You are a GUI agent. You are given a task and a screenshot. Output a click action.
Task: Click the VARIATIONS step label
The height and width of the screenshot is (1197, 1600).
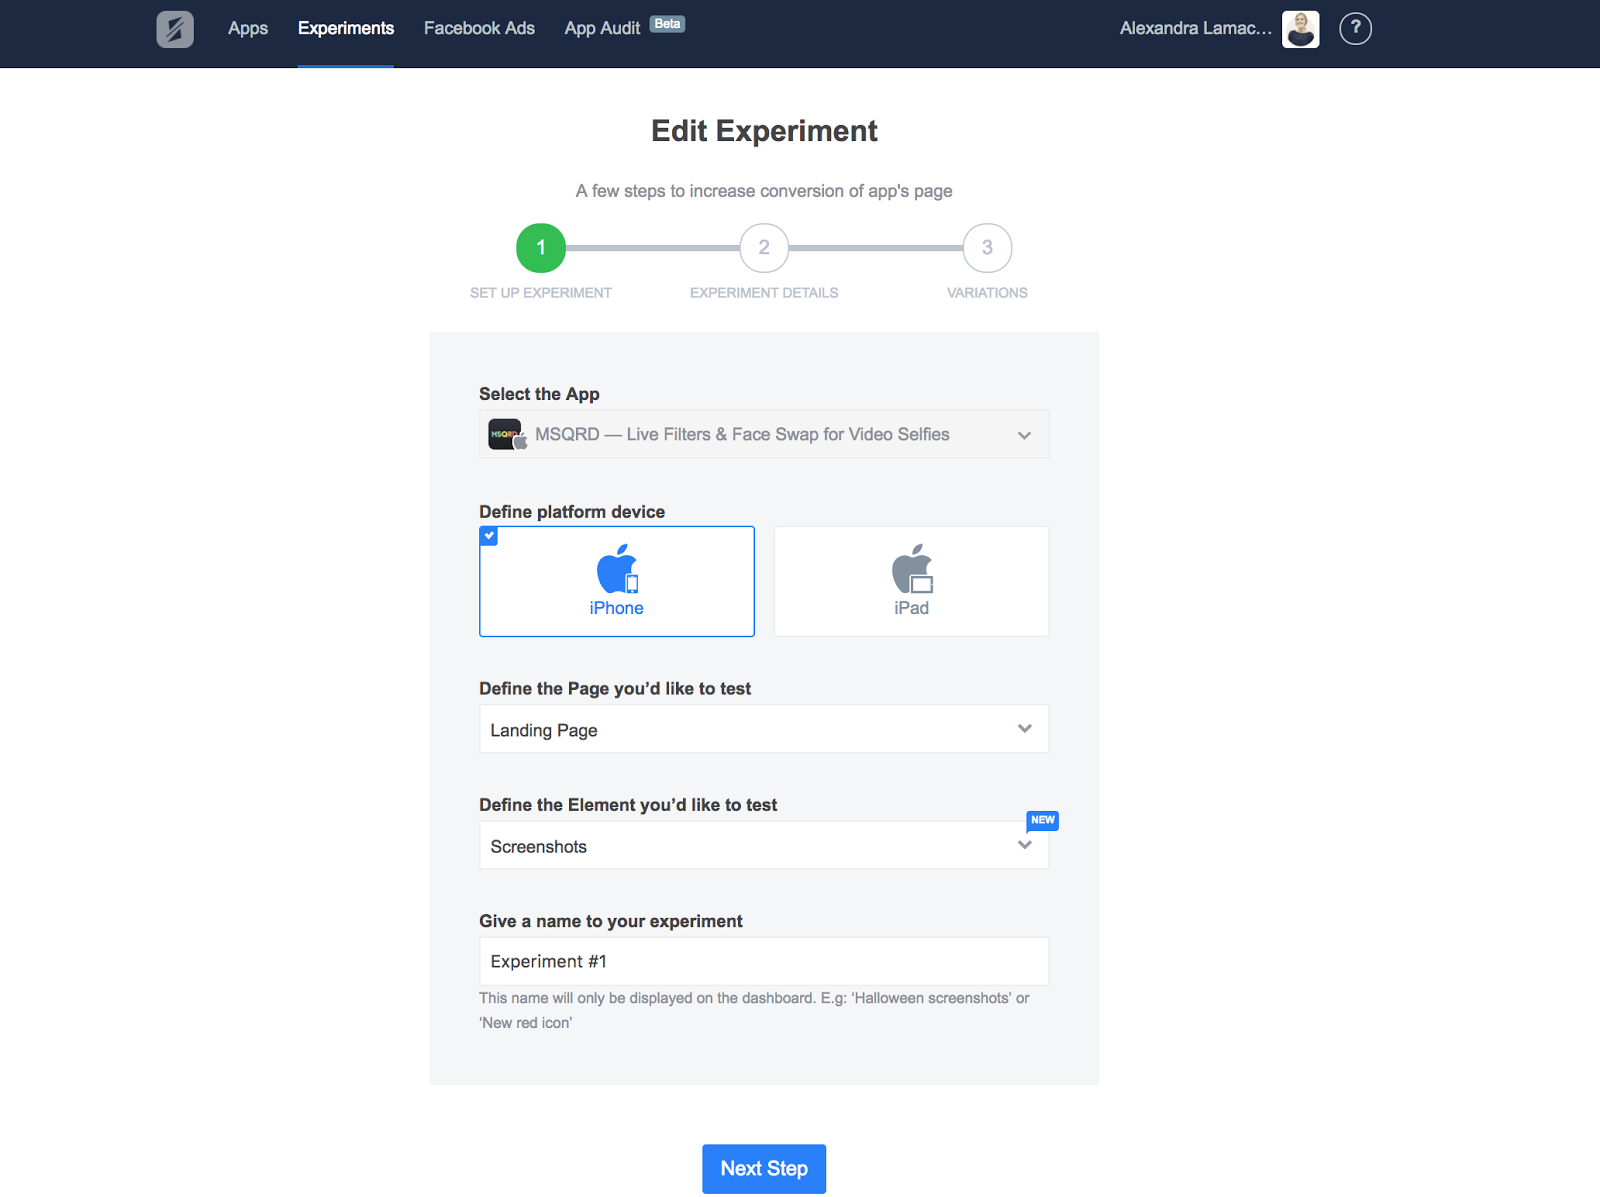click(987, 293)
